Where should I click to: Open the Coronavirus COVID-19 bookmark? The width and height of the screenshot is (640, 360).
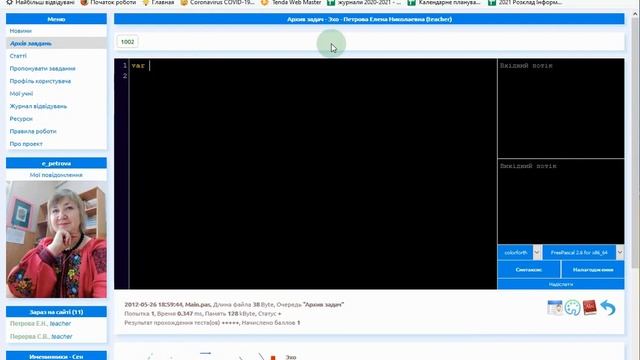[218, 2]
